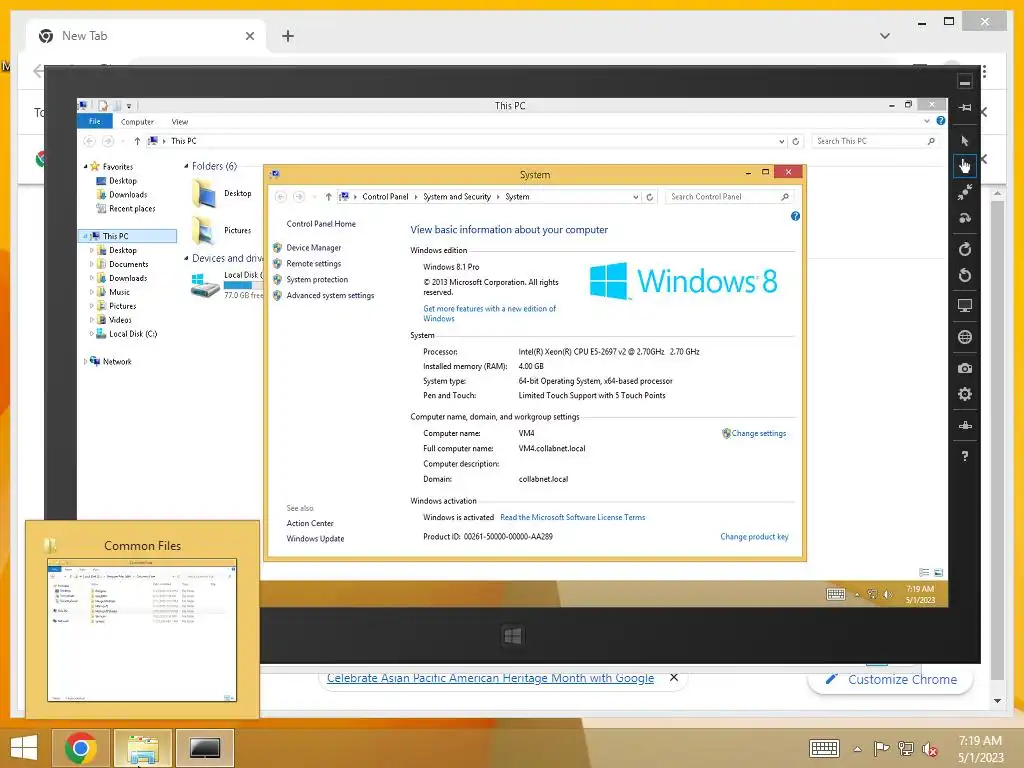Click Control Panel Home link

[x=321, y=223]
